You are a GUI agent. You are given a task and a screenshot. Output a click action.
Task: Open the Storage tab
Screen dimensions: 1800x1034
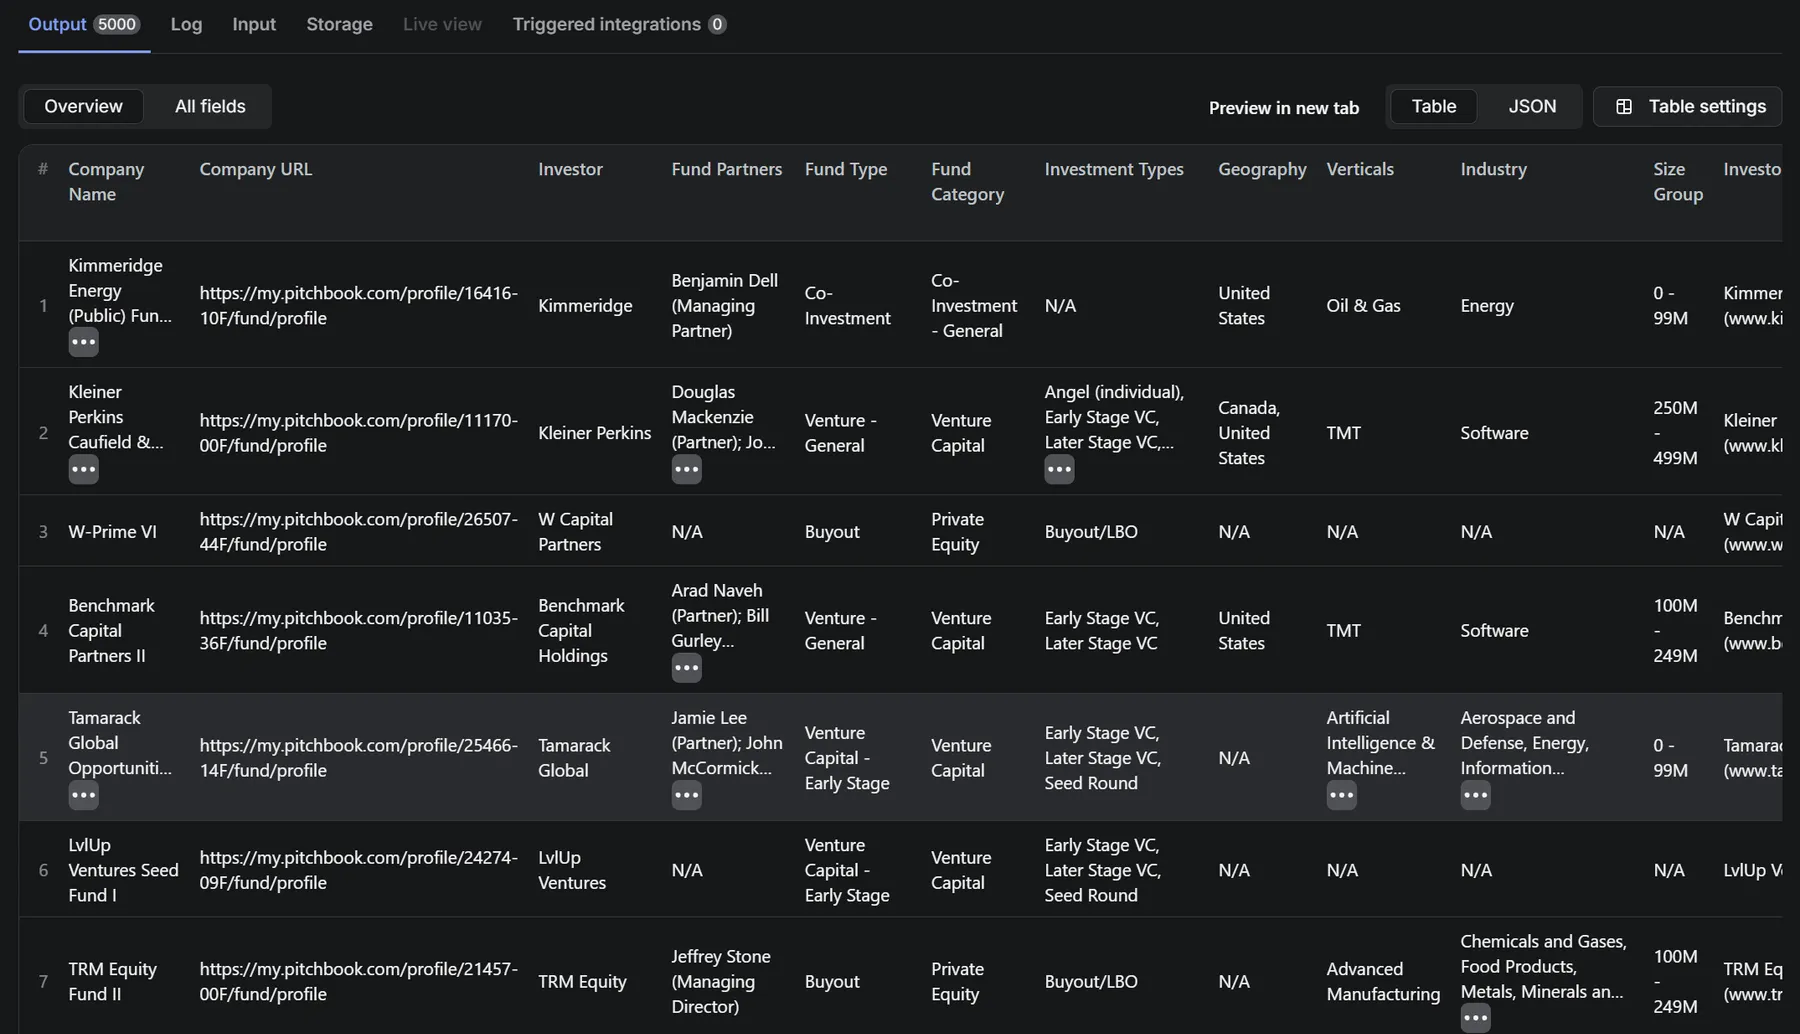click(339, 24)
